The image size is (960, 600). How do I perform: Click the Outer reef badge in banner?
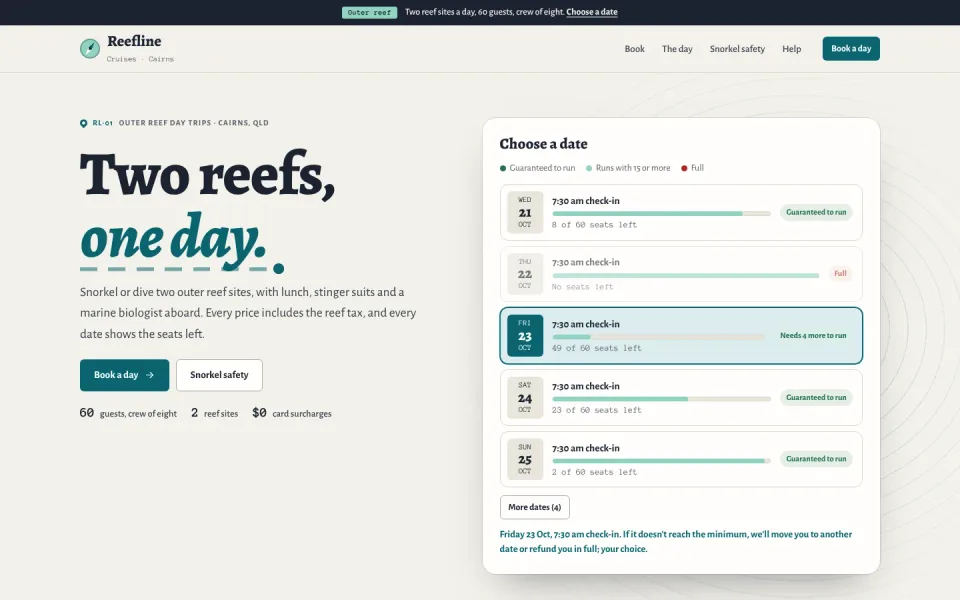(x=369, y=12)
